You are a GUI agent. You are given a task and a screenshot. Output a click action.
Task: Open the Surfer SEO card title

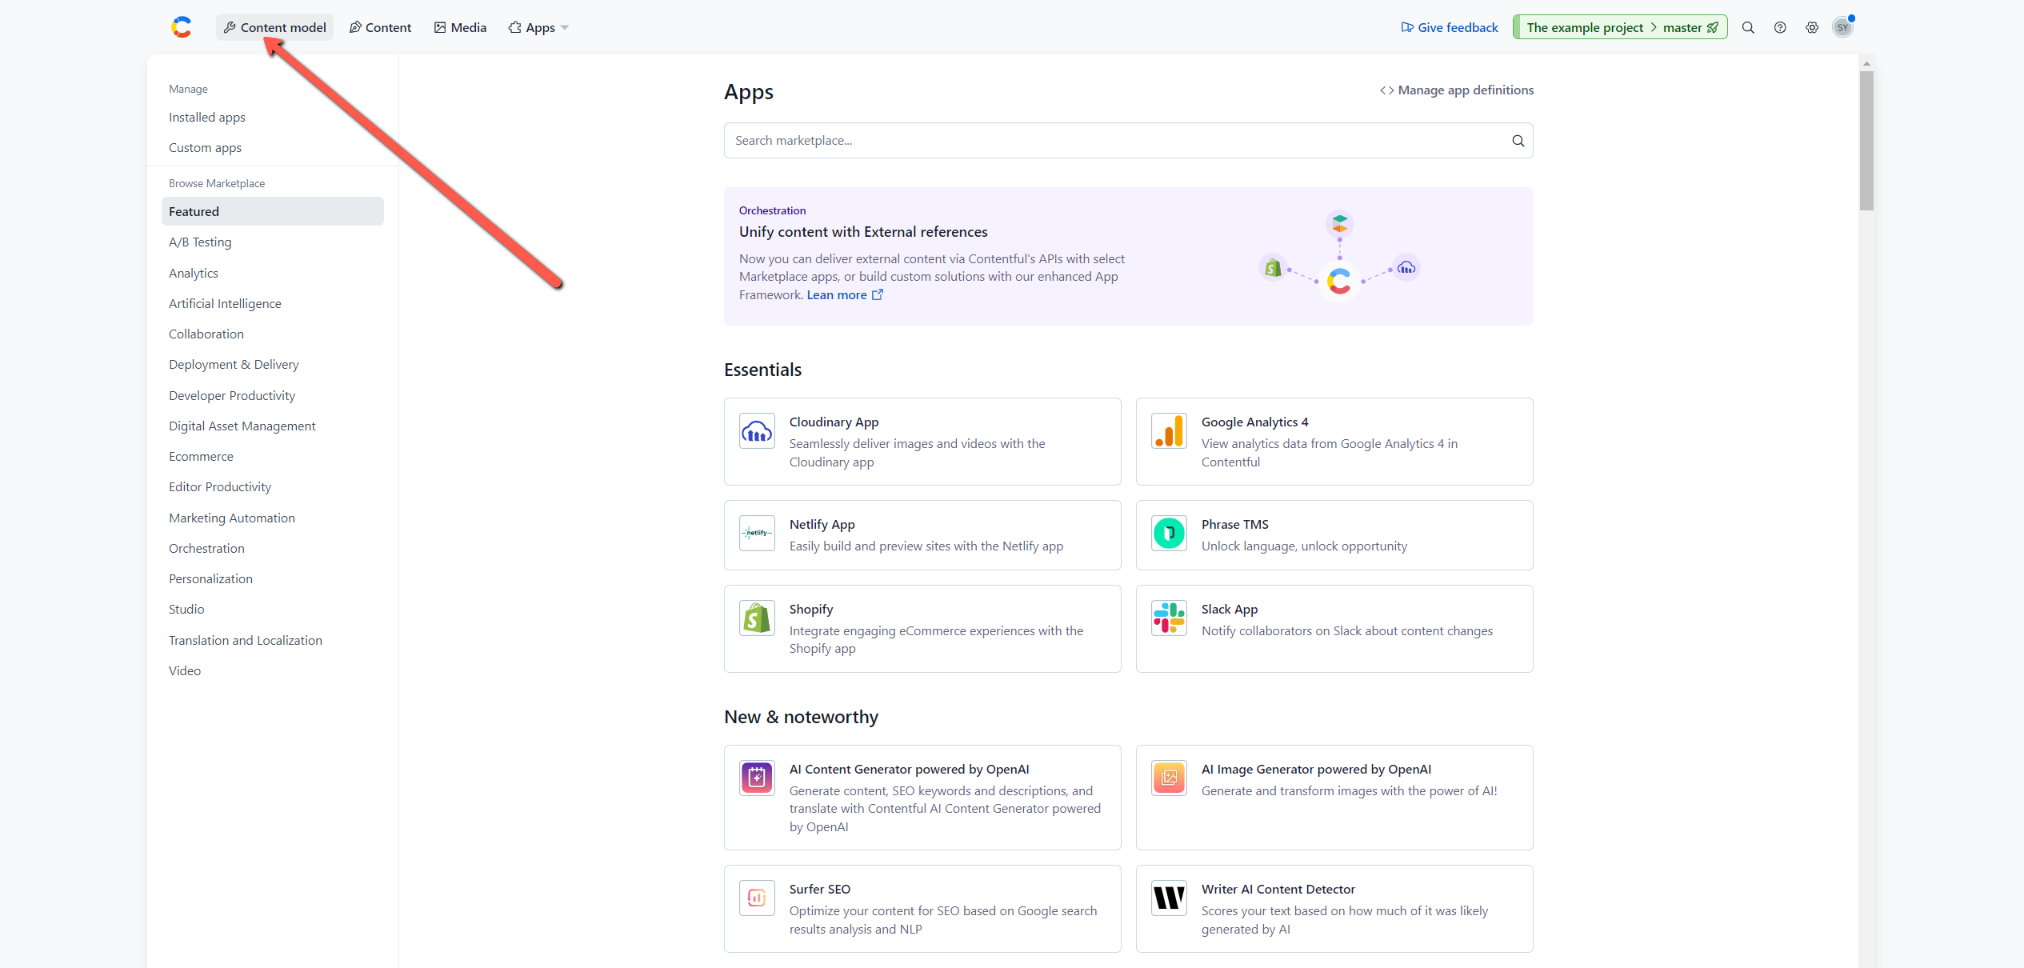tap(819, 889)
